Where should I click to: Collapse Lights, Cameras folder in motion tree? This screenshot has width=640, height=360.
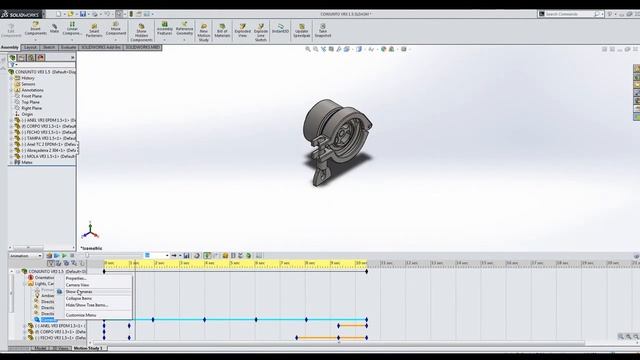[x=25, y=284]
